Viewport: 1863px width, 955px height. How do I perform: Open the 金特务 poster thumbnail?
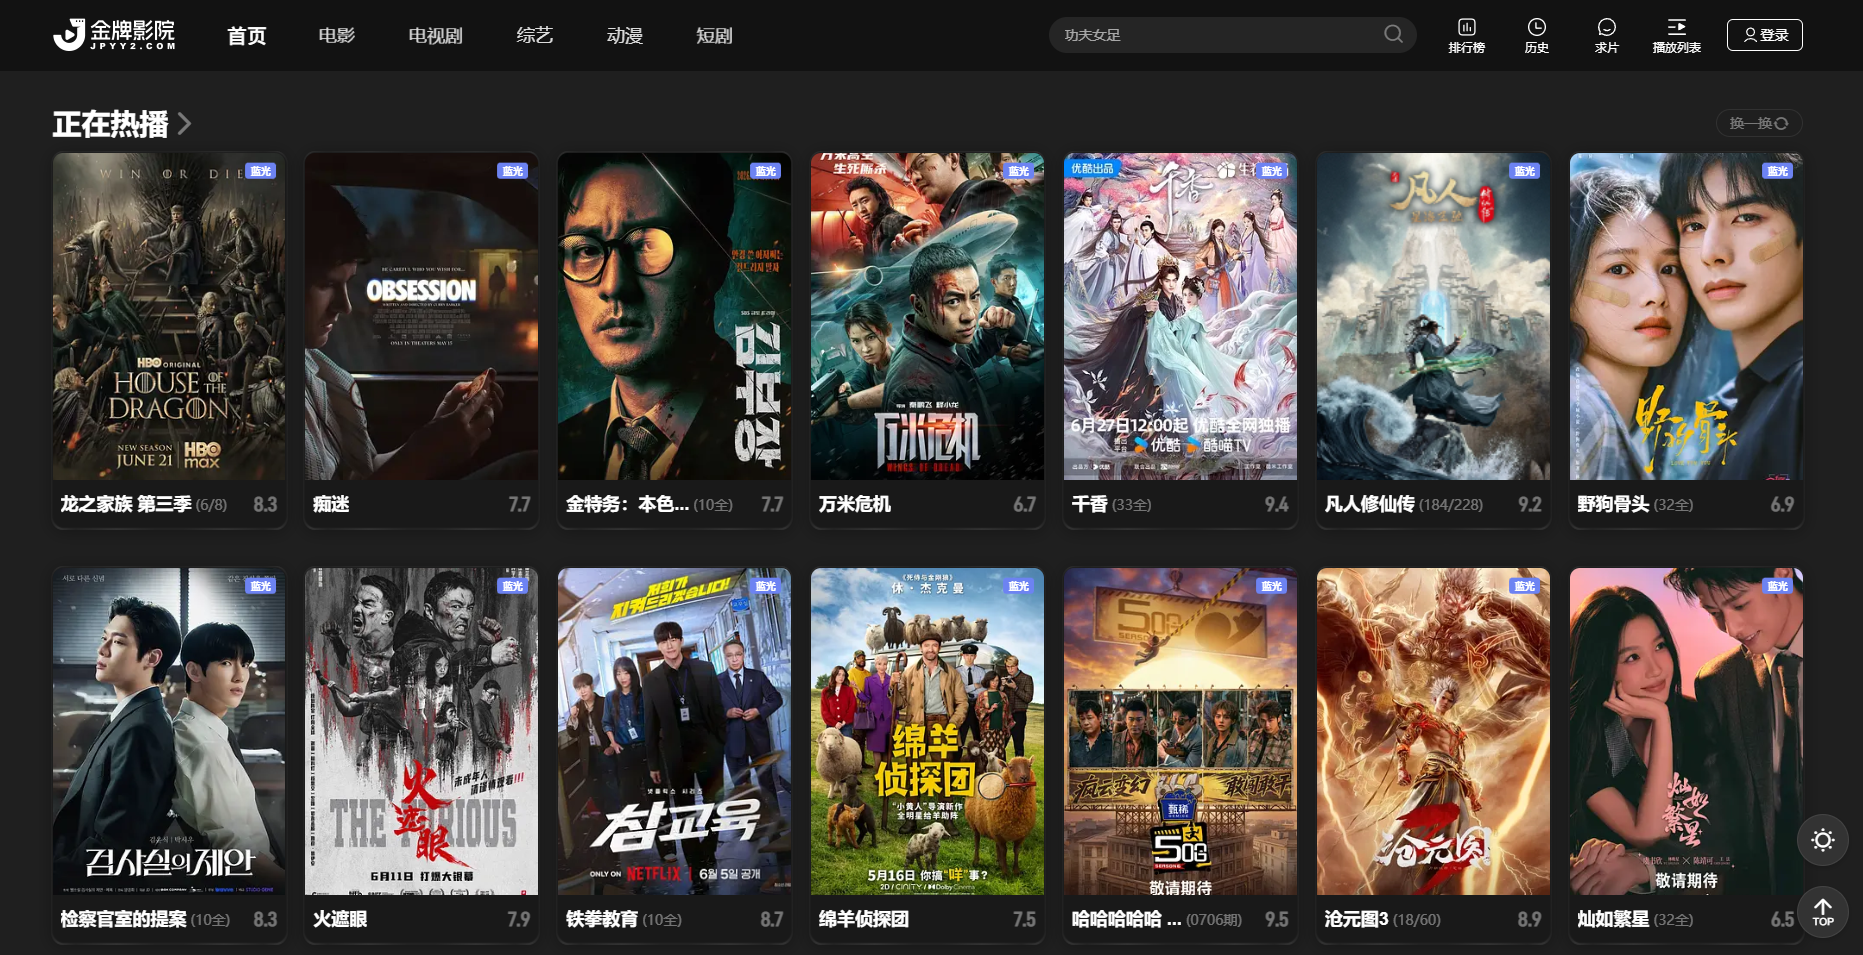pos(674,316)
